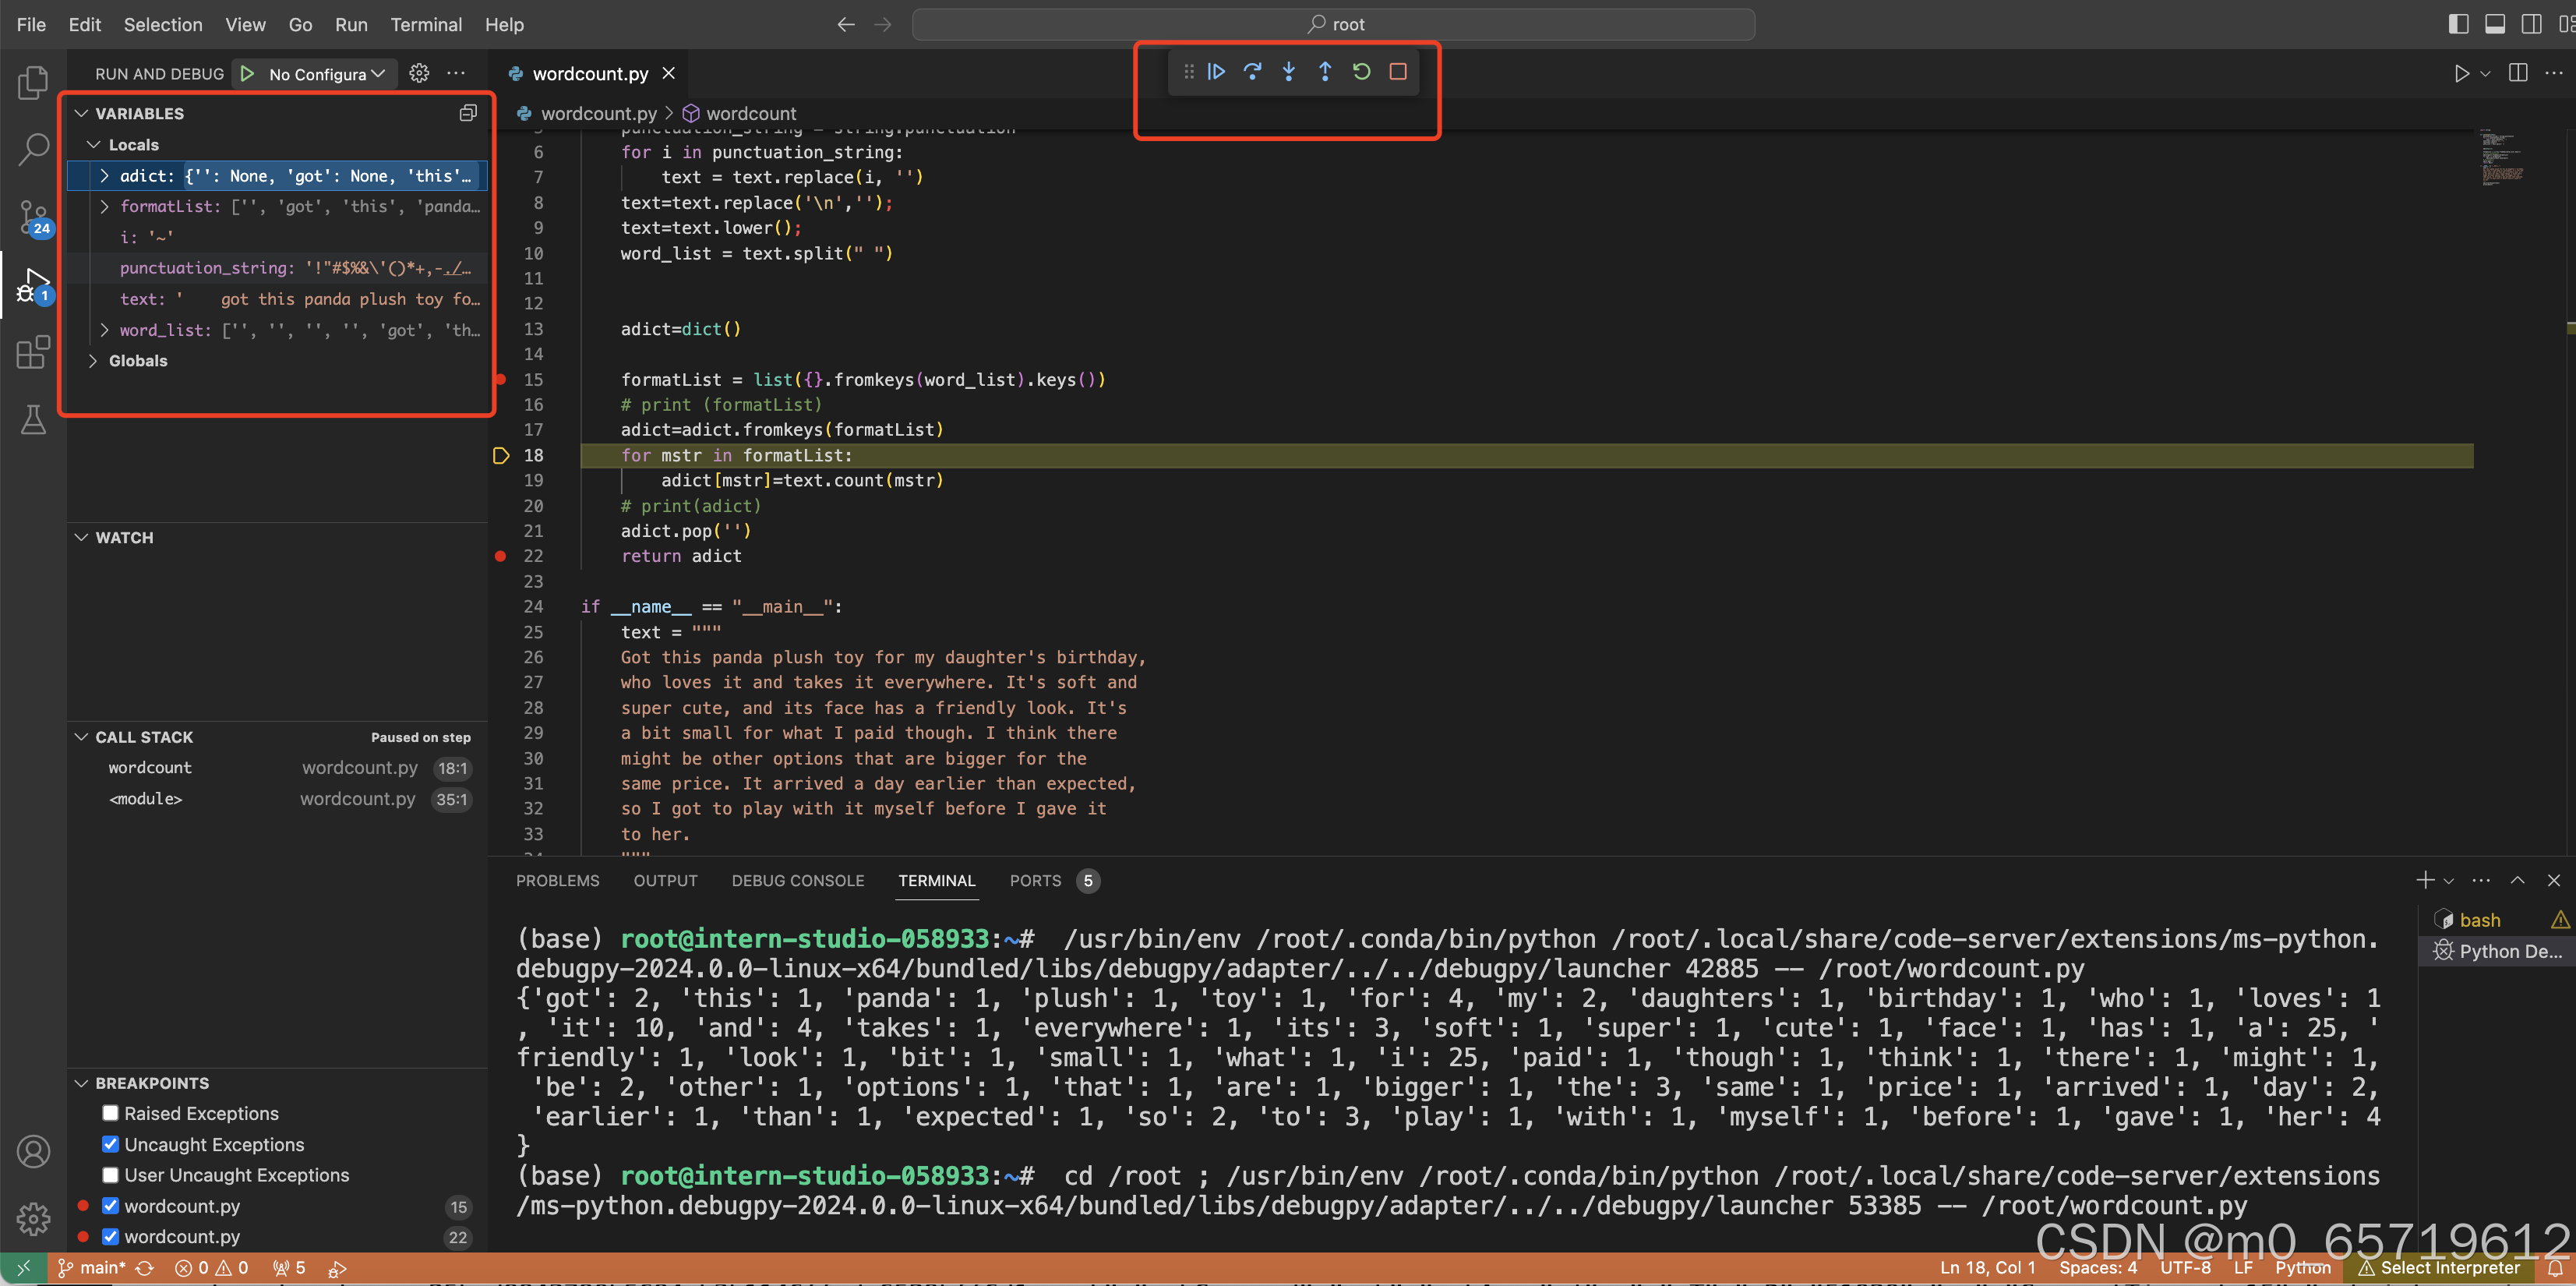The height and width of the screenshot is (1286, 2576).
Task: Switch to the DEBUG CONSOLE tab
Action: 797,881
